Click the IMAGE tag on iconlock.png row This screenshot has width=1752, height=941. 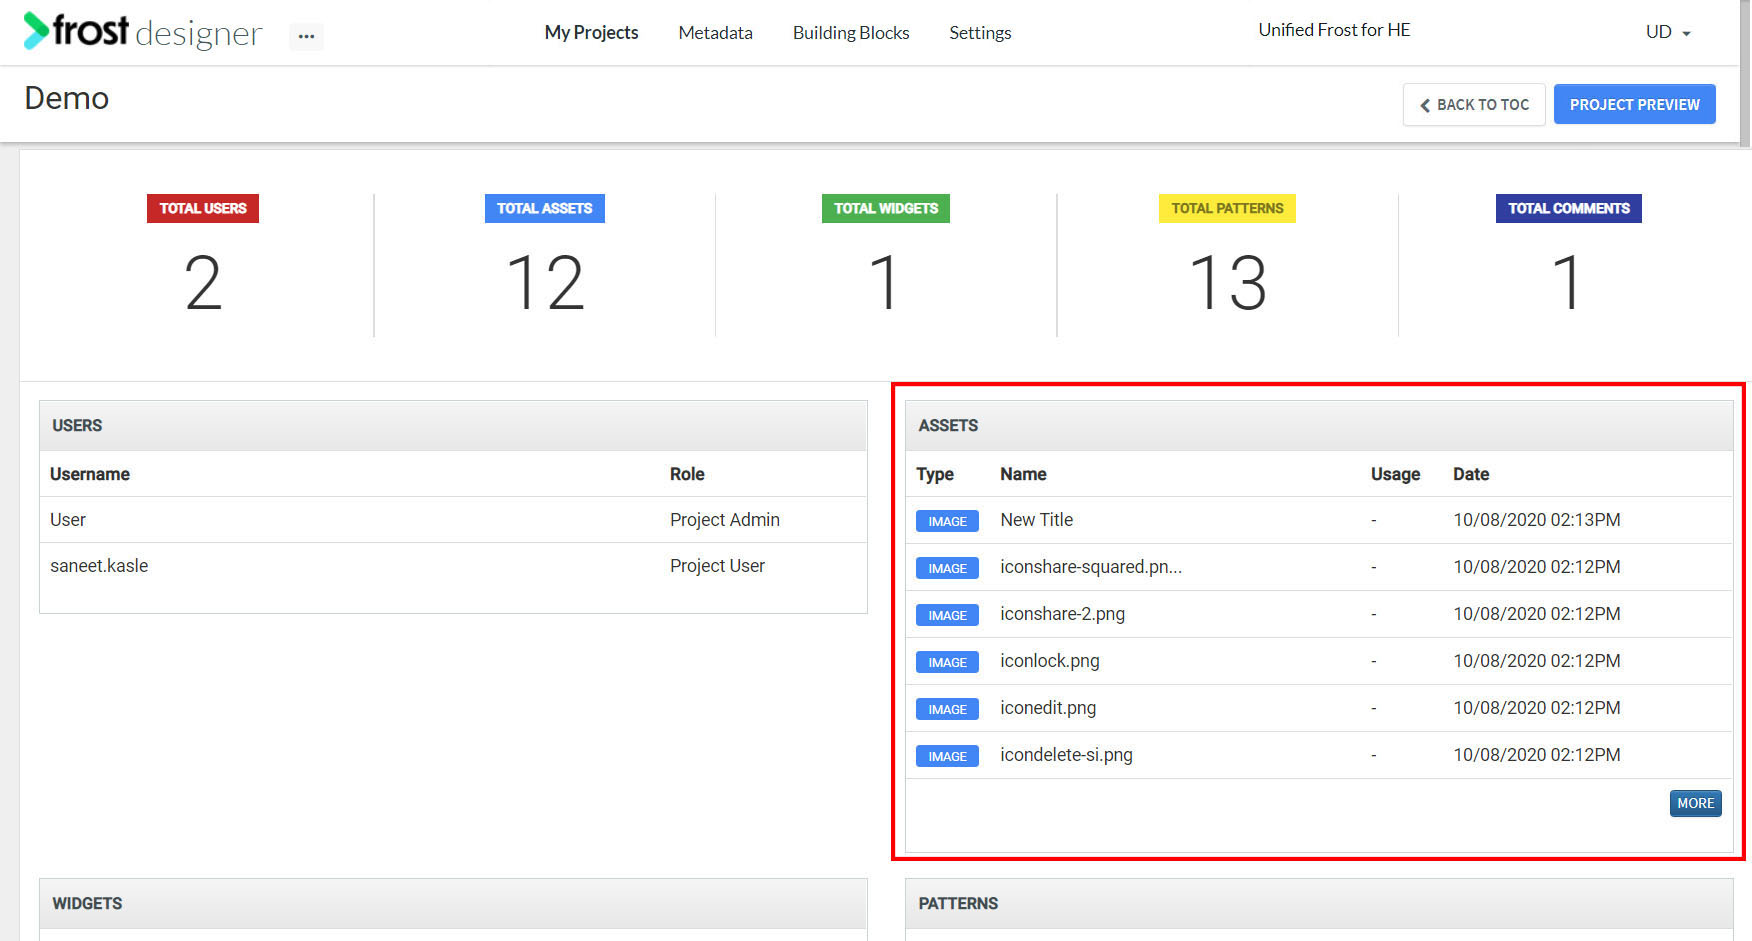pos(947,662)
